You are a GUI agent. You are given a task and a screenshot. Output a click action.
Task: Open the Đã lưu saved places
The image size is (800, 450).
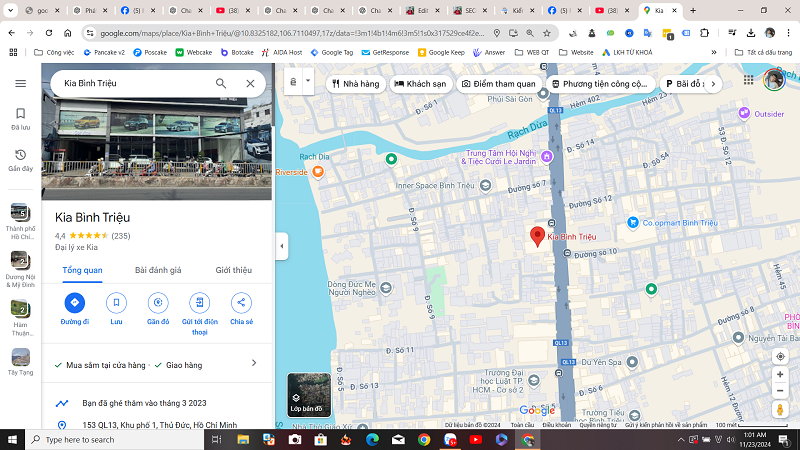[x=20, y=119]
